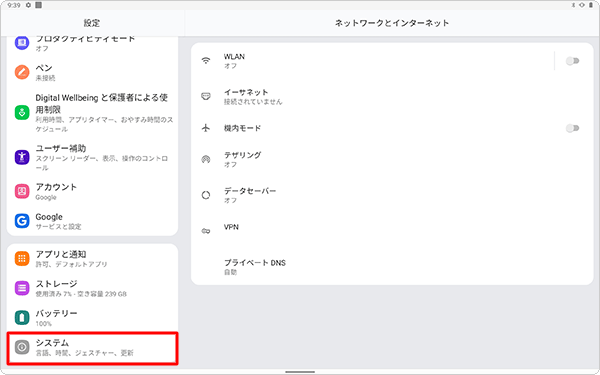Screen dimensions: 600x375
Task: Open アカウント settings
Action: pos(92,191)
